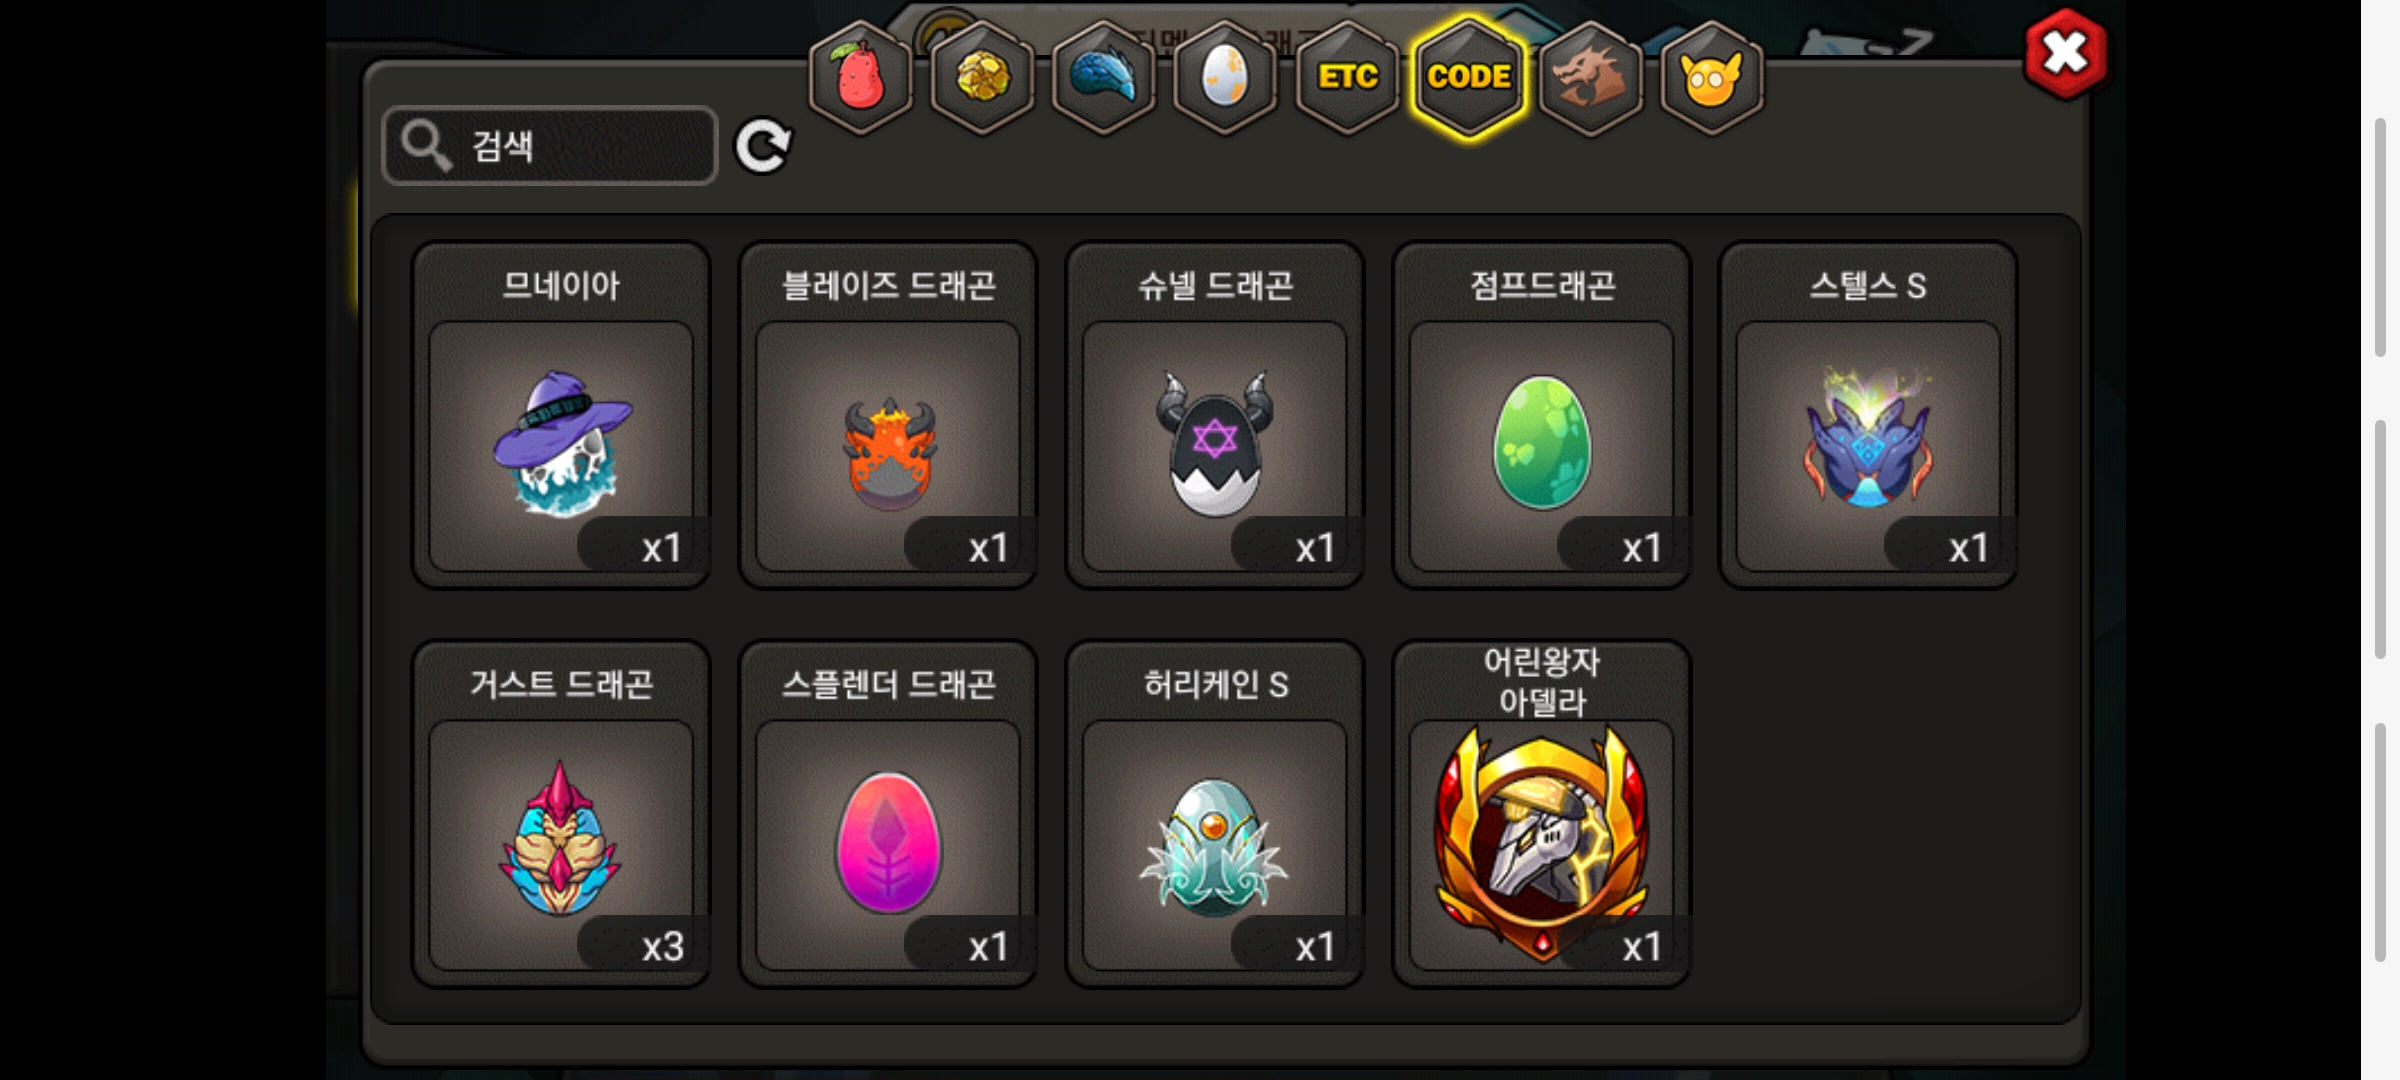Select the CODE tab
Image resolution: width=2400 pixels, height=1080 pixels.
tap(1469, 77)
